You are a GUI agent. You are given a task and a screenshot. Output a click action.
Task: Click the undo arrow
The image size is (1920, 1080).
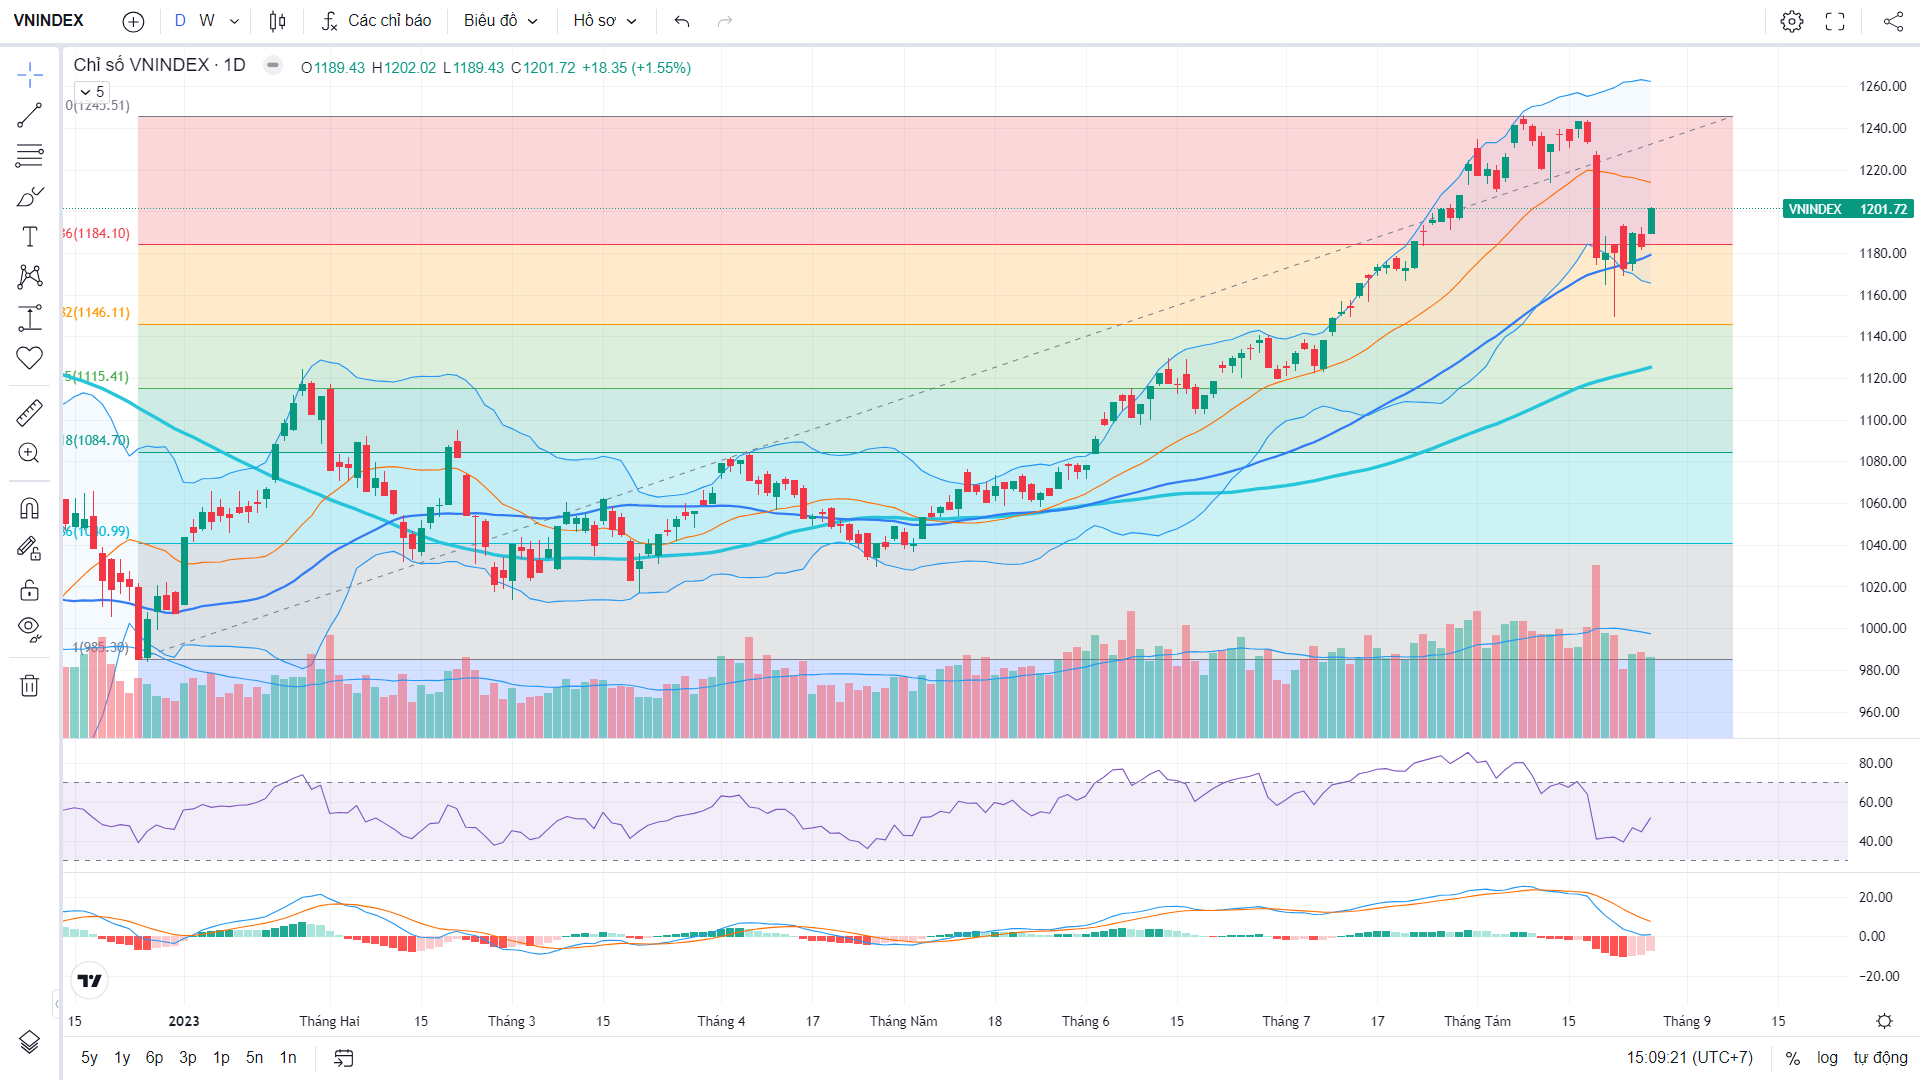(682, 21)
